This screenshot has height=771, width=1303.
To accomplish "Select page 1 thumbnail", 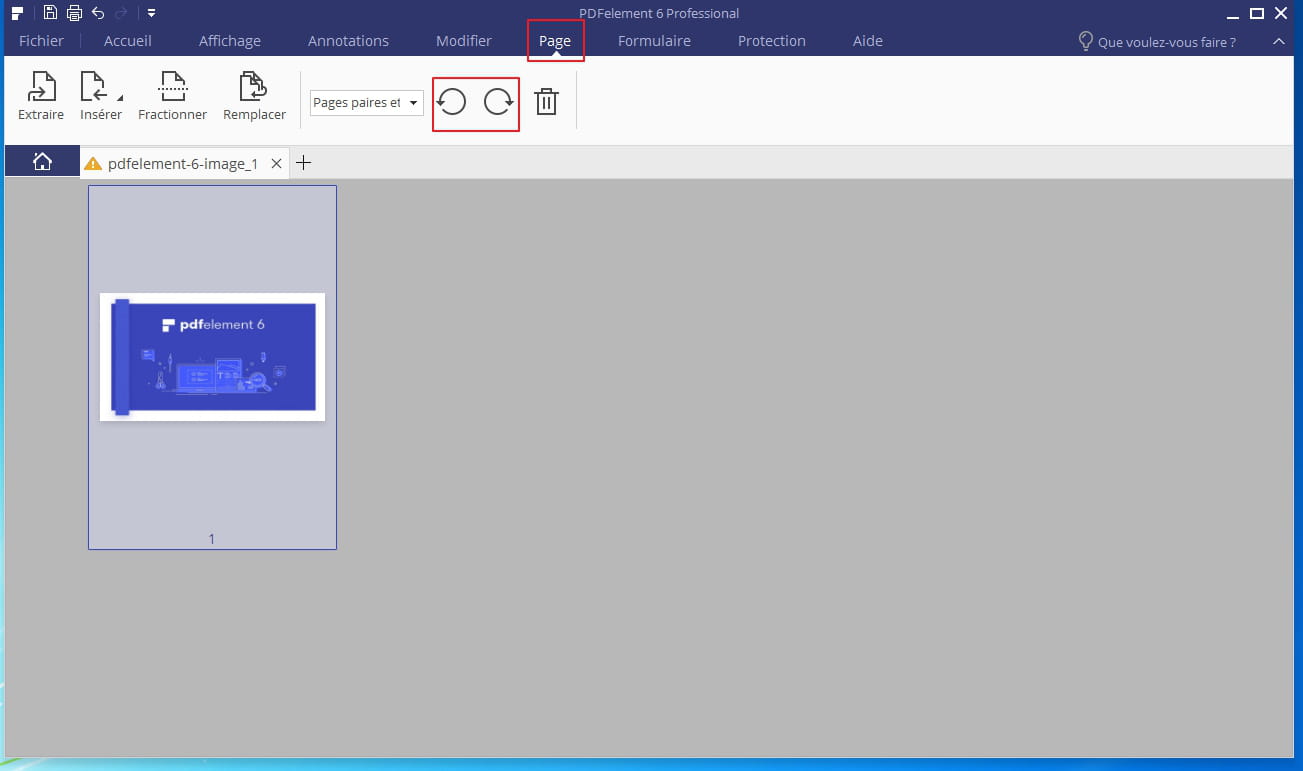I will click(x=212, y=367).
